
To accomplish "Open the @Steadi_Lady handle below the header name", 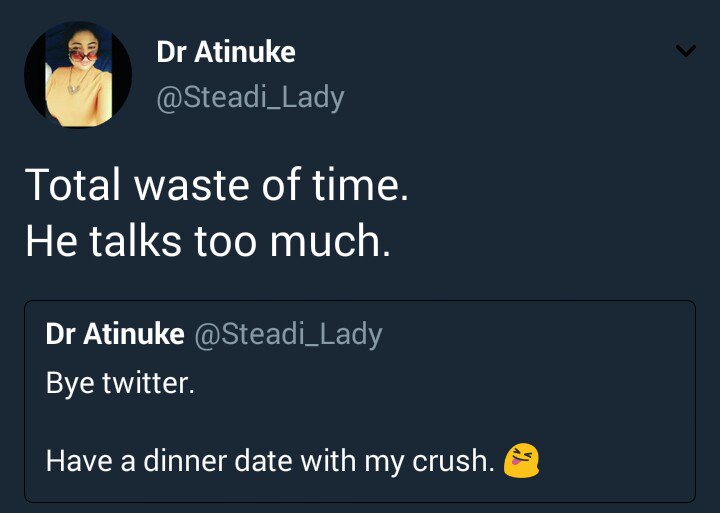I will click(250, 97).
